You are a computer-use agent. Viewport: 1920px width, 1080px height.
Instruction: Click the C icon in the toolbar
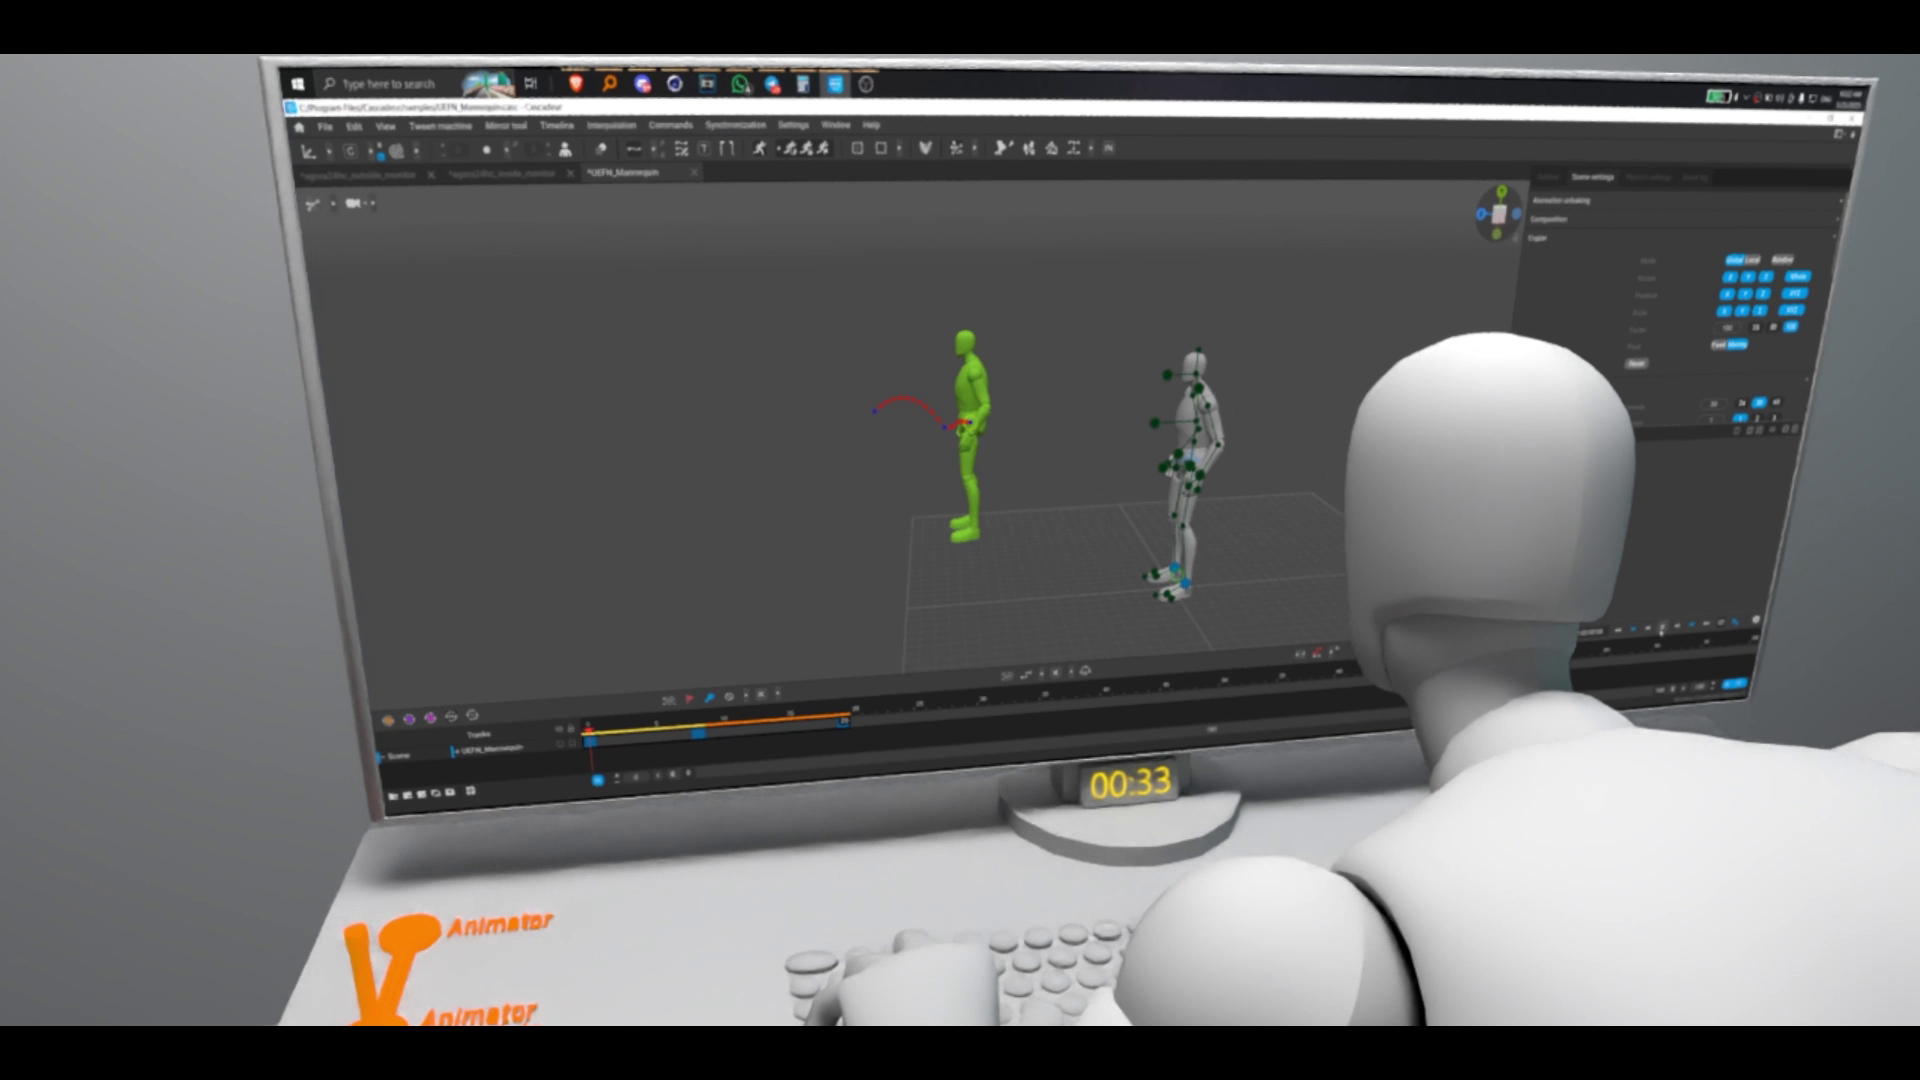coord(350,151)
